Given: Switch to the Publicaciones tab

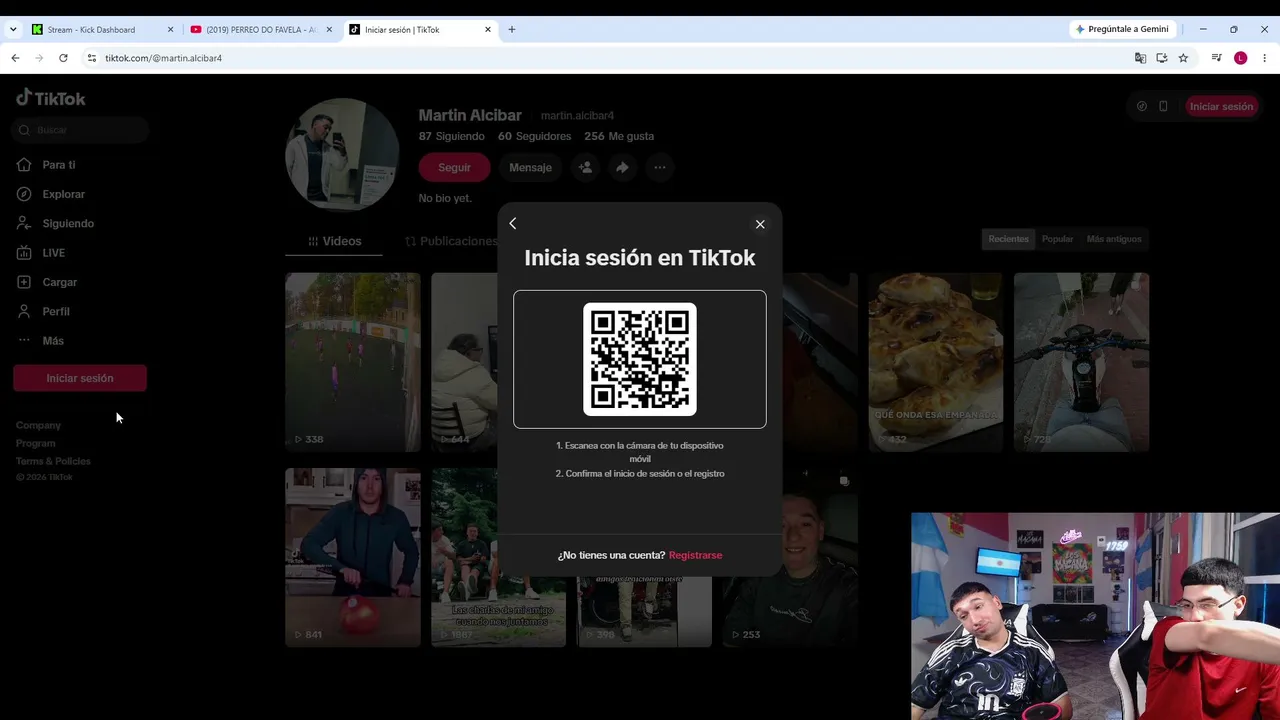Looking at the screenshot, I should [x=450, y=241].
